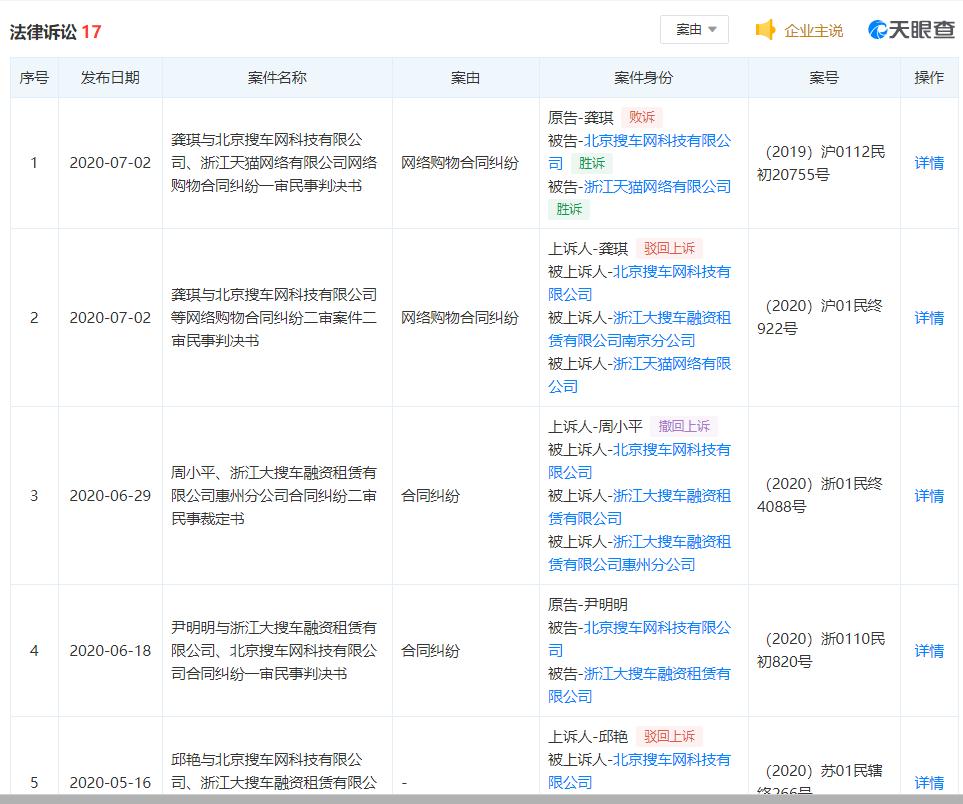Click the 案由 column header
The image size is (963, 804).
coord(465,77)
